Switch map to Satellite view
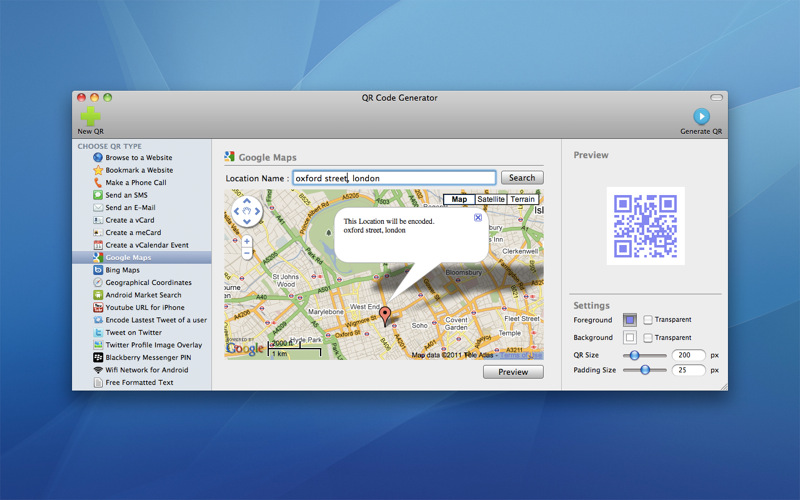 (x=491, y=199)
